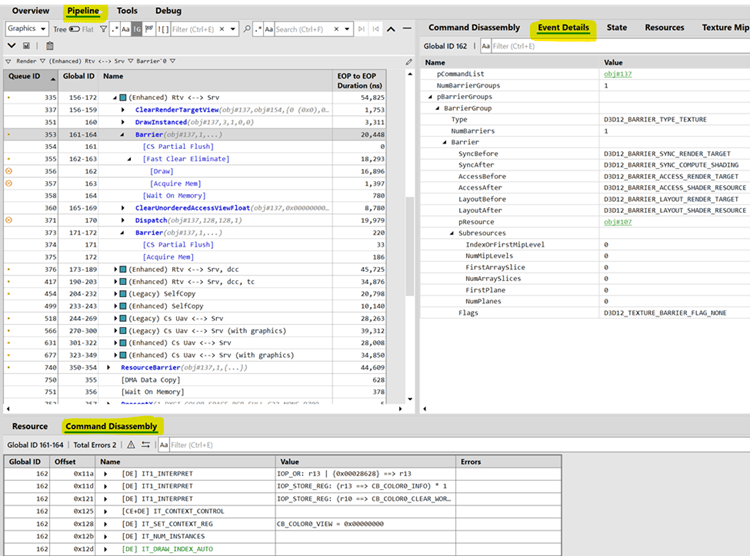Open the Debug tab
Viewport: 750px width, 556px height.
168,11
